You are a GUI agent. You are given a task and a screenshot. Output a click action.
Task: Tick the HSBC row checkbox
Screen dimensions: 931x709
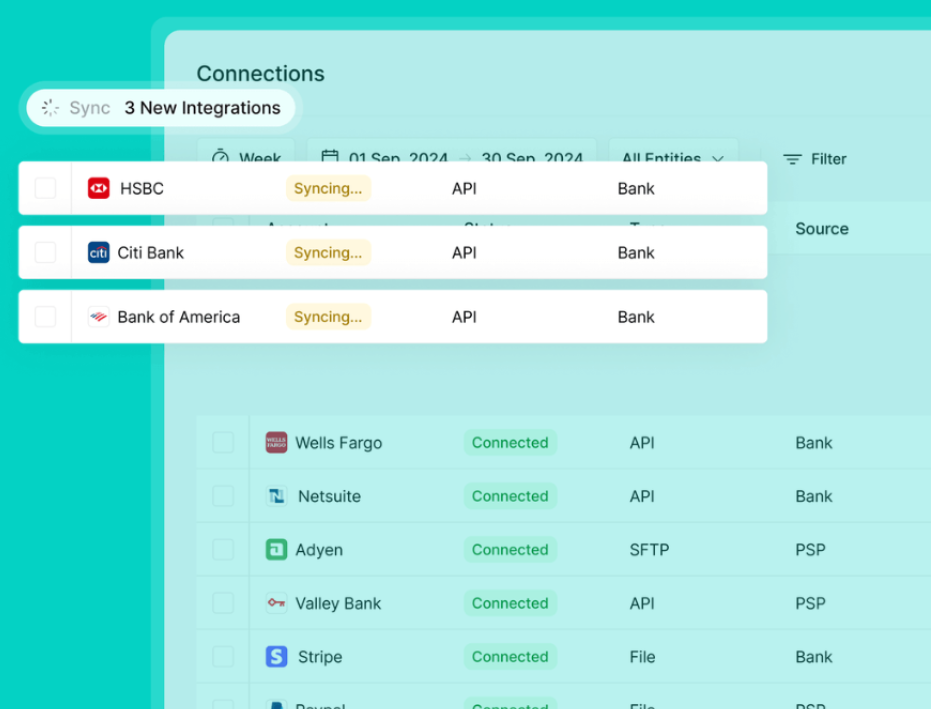pyautogui.click(x=45, y=188)
